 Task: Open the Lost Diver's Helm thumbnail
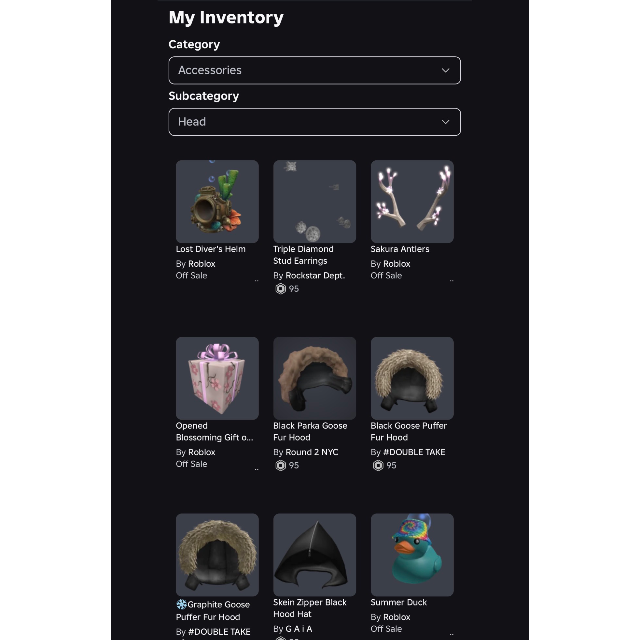point(217,202)
